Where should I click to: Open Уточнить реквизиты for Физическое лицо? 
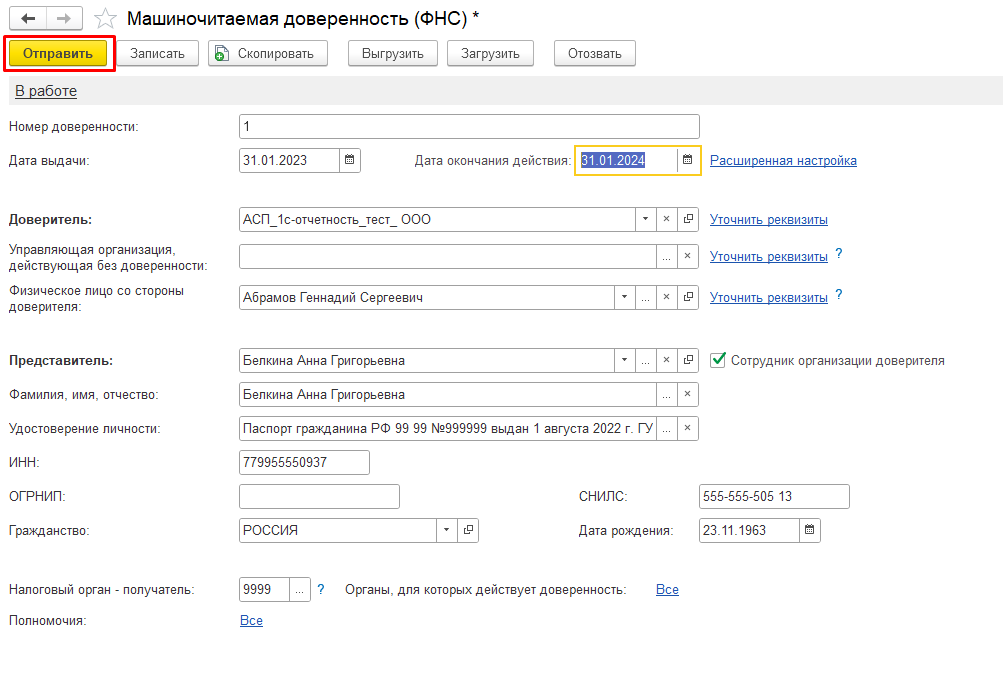point(769,297)
